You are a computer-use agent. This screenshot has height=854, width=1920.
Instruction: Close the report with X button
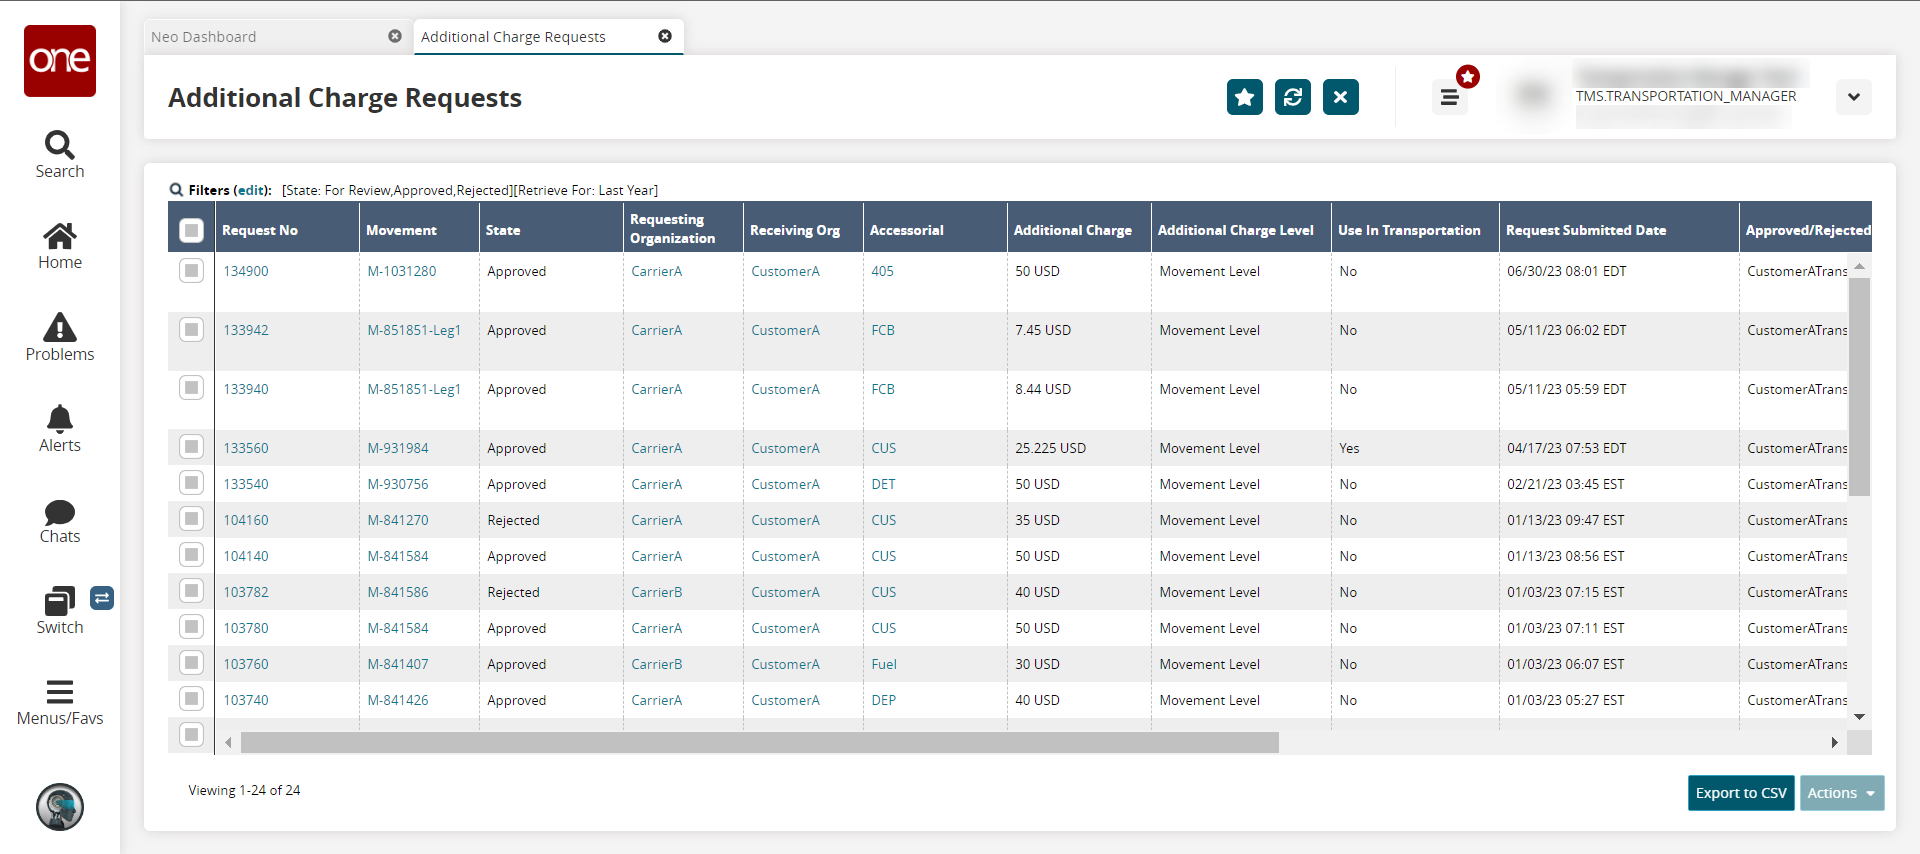pos(1341,97)
